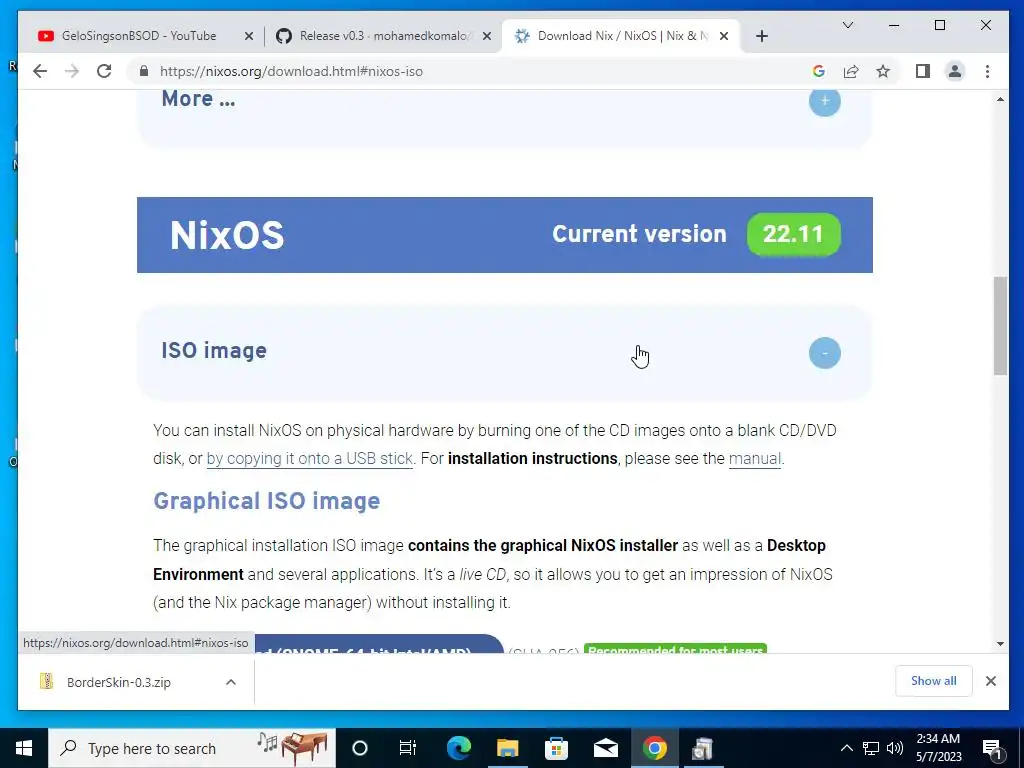Reload the current page
The height and width of the screenshot is (768, 1024).
104,71
